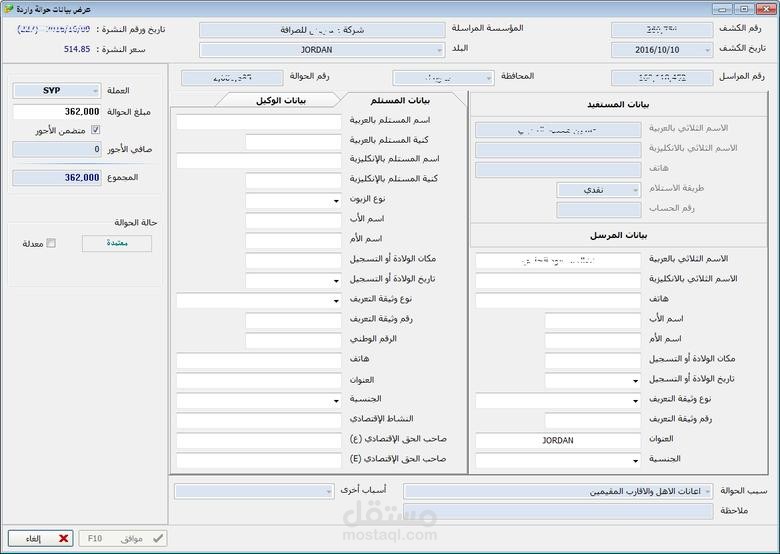Viewport: 780px width, 554px height.
Task: Click the رقم الحساب account field
Action: pos(598,210)
